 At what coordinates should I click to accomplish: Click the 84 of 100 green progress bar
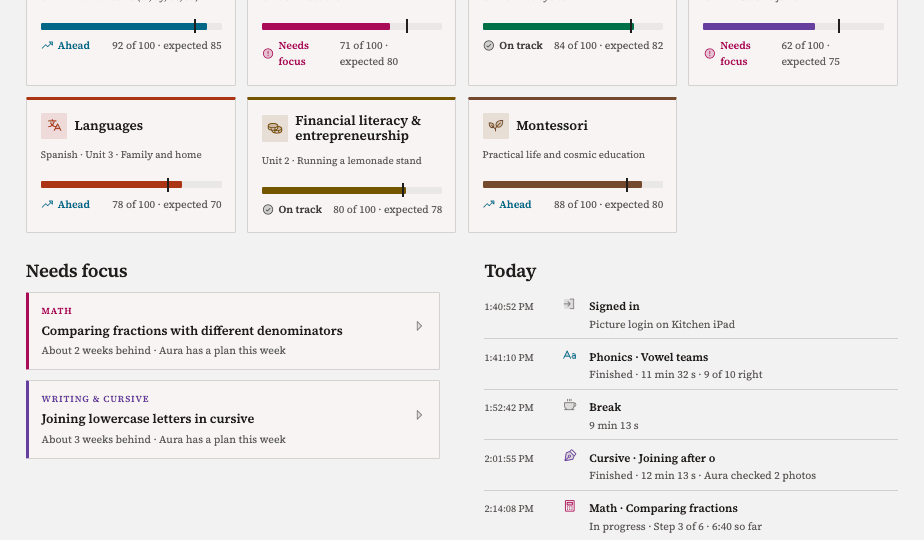[572, 27]
